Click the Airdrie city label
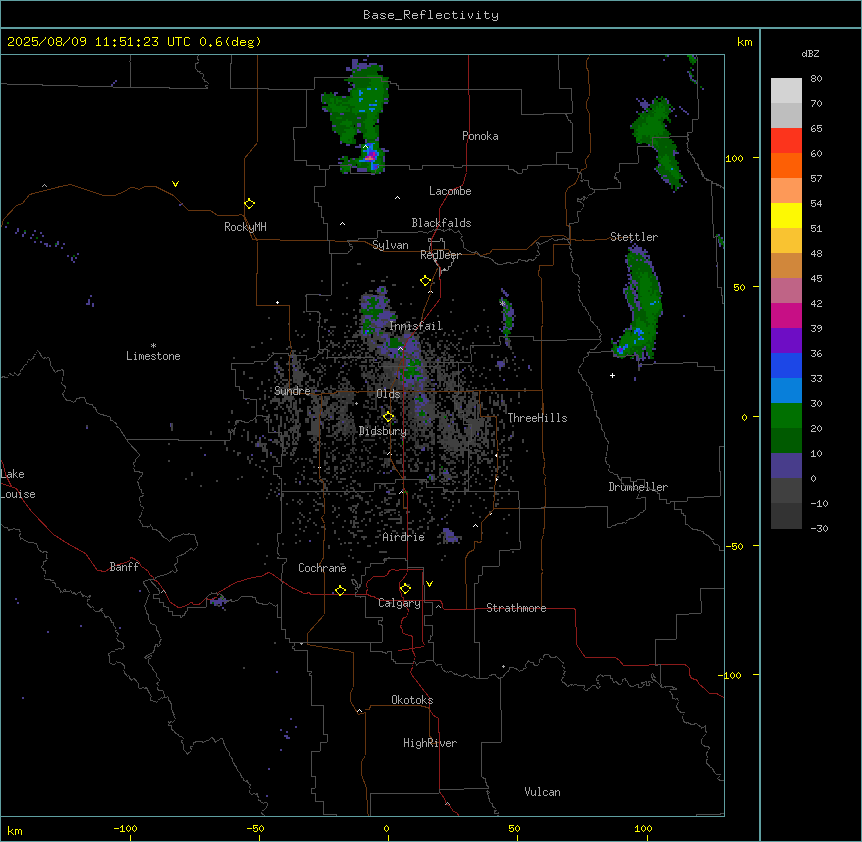 tap(404, 537)
